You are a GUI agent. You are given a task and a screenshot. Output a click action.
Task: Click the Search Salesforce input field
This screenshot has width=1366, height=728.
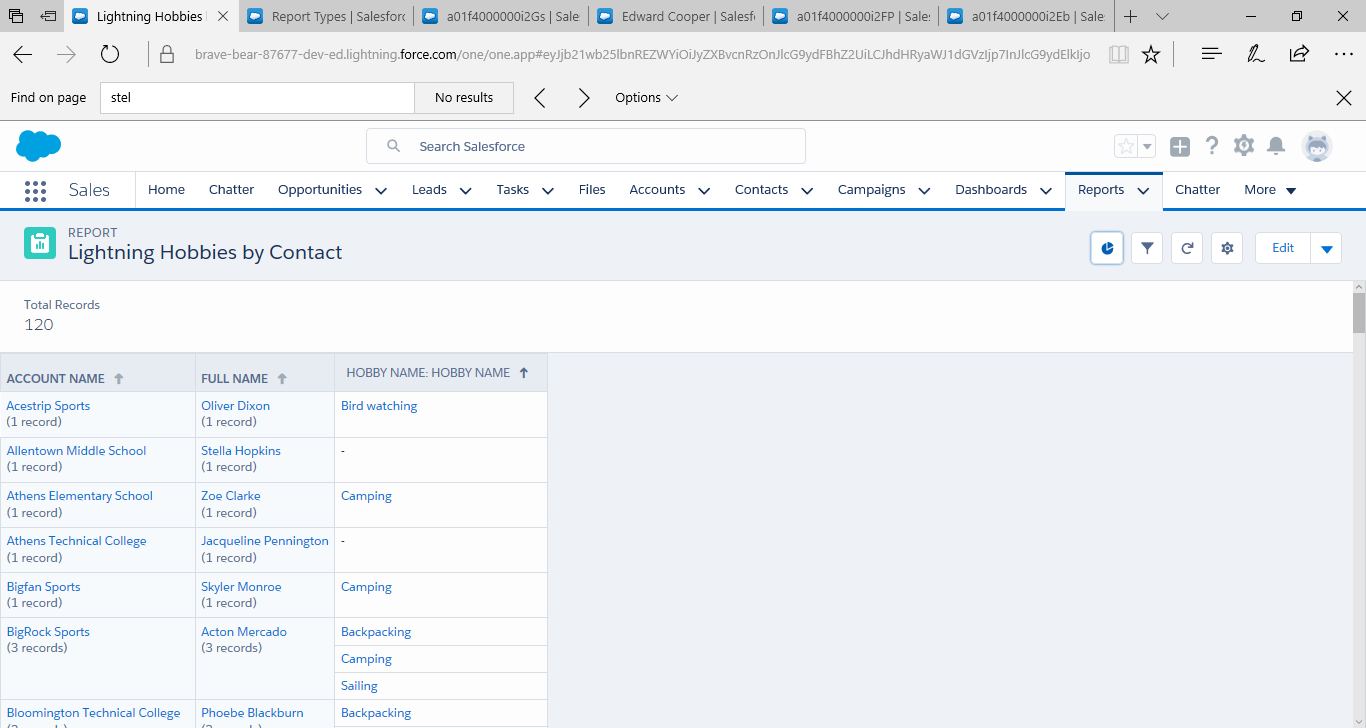585,146
